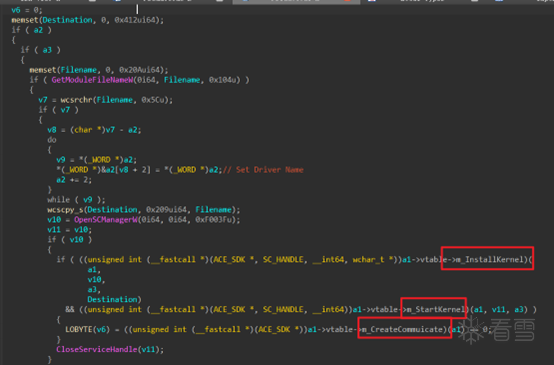Click the 'v6 = 0;' statement
This screenshot has height=365, width=554.
tap(27, 10)
